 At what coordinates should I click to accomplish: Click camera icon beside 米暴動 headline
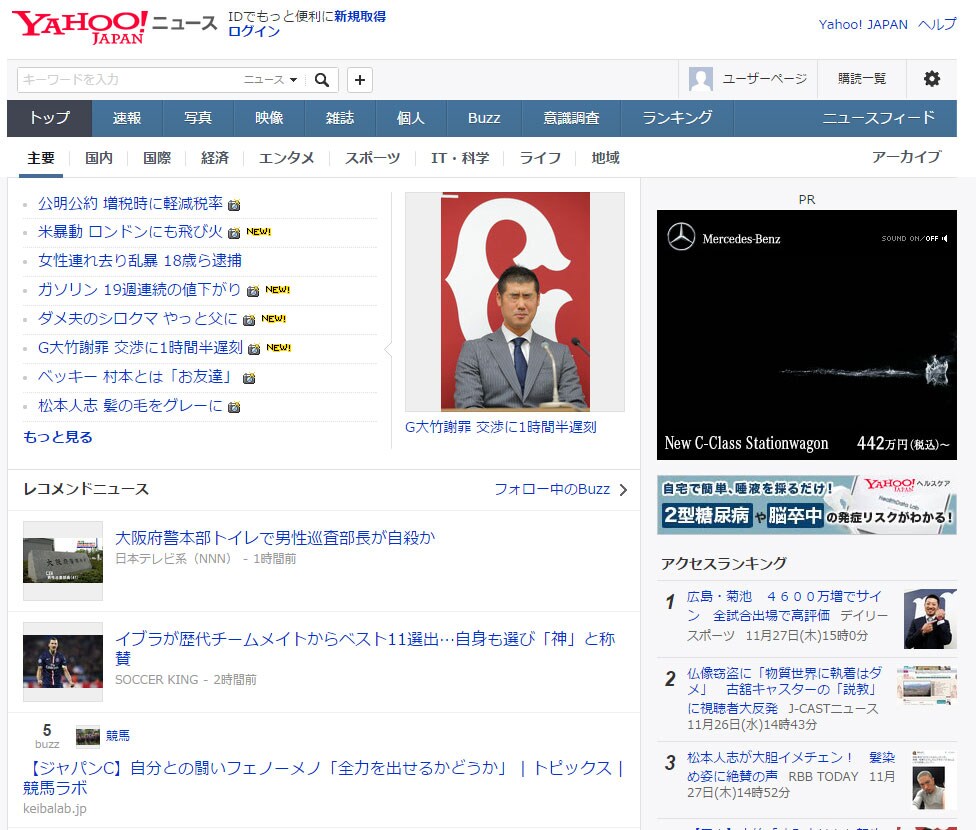[x=234, y=233]
